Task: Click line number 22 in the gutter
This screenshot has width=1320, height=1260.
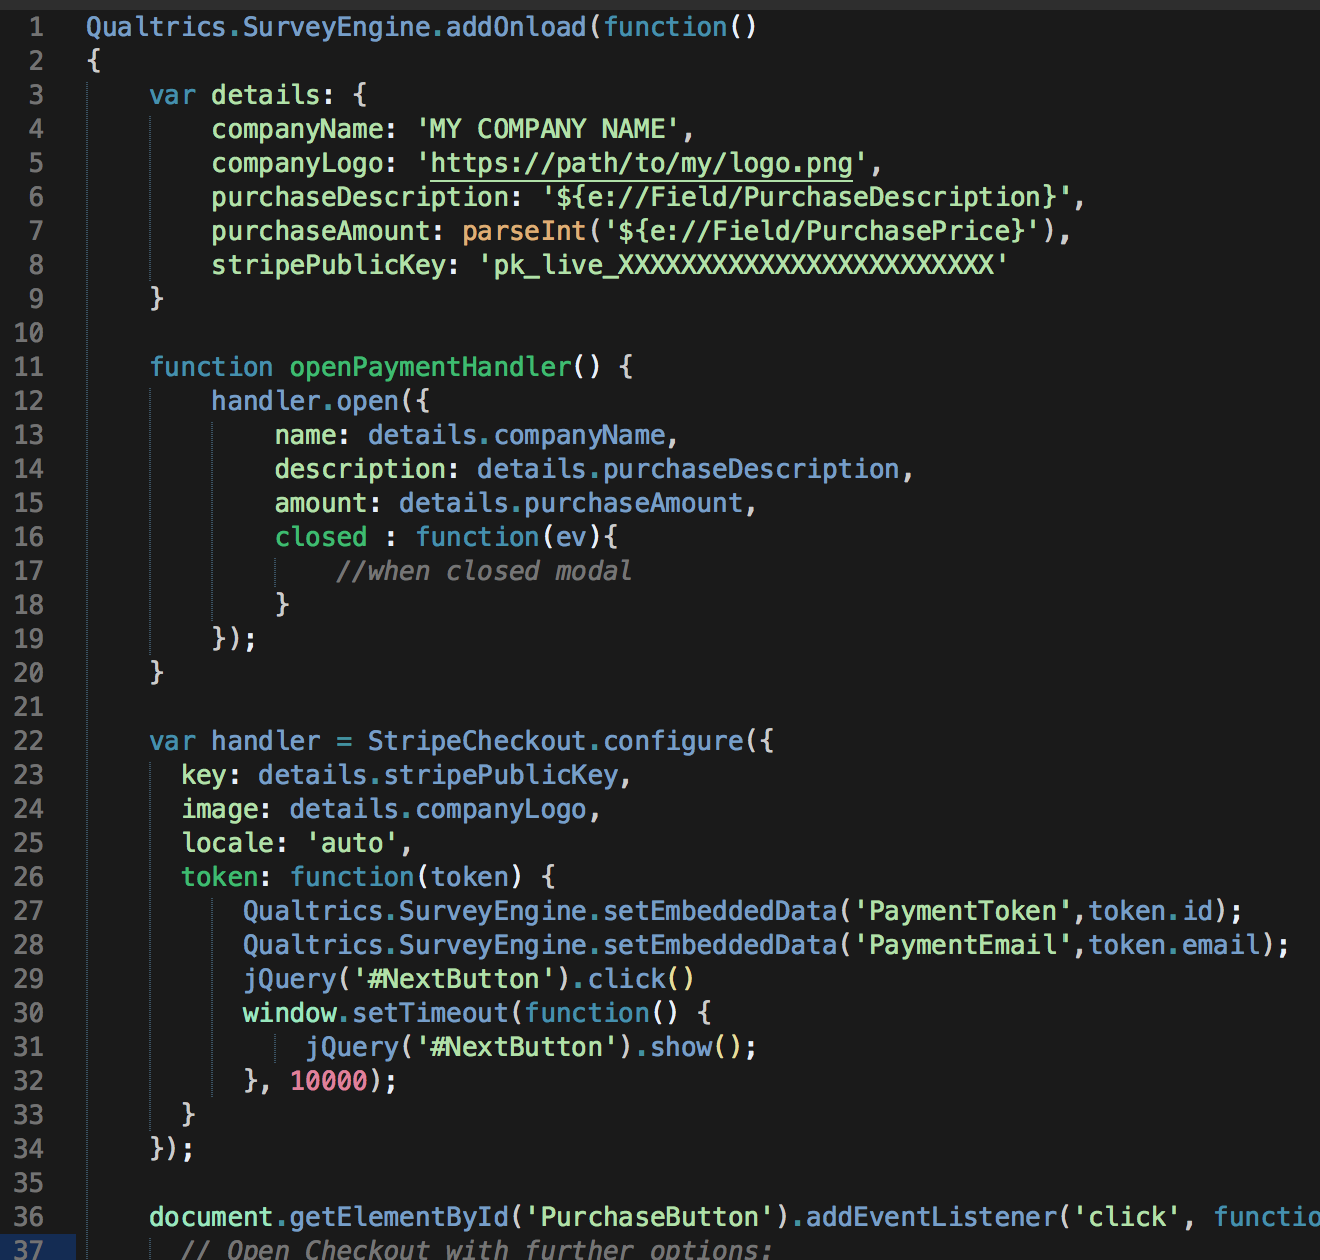Action: pyautogui.click(x=30, y=740)
